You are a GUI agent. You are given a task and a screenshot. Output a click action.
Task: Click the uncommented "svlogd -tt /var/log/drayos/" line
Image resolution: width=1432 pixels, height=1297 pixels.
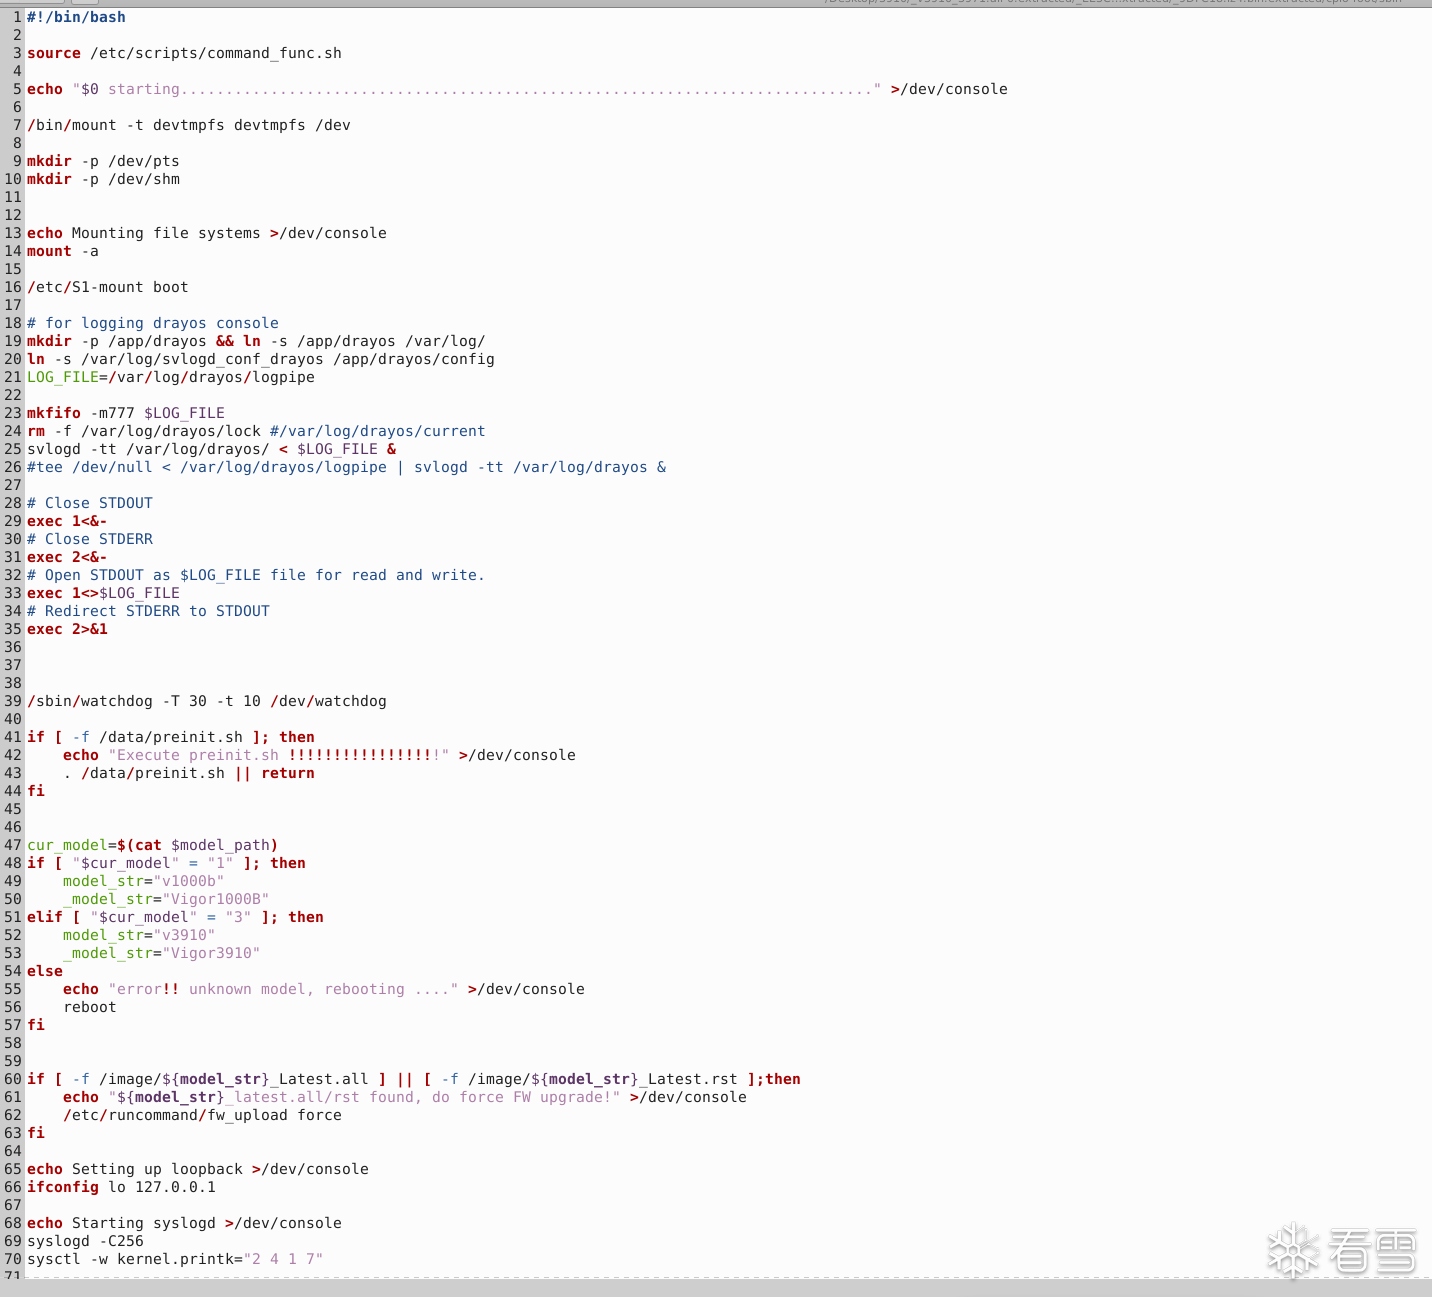click(x=211, y=449)
